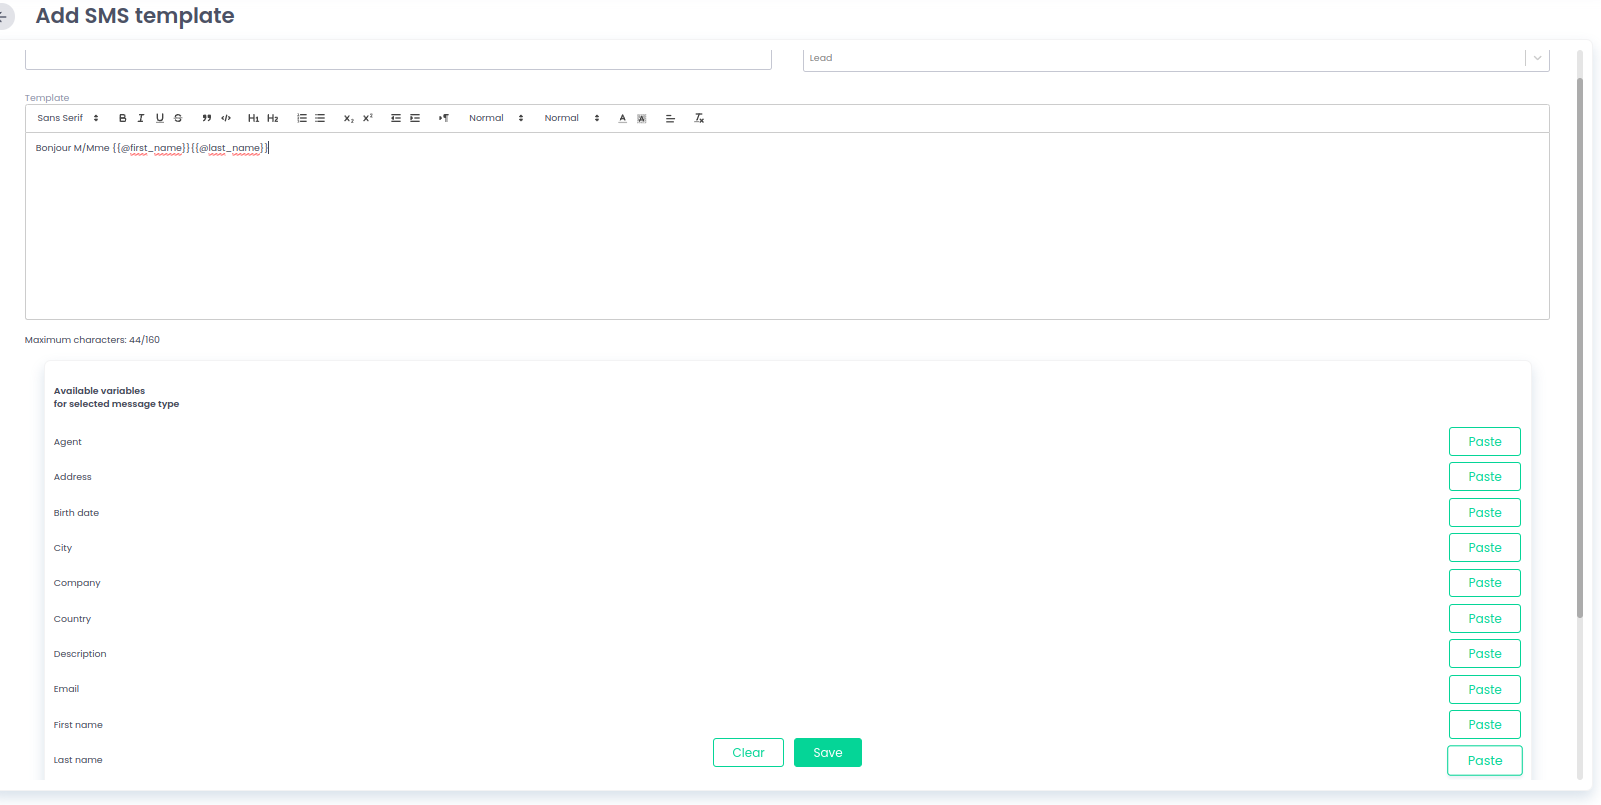This screenshot has height=805, width=1601.
Task: Save the SMS template
Action: [x=827, y=753]
